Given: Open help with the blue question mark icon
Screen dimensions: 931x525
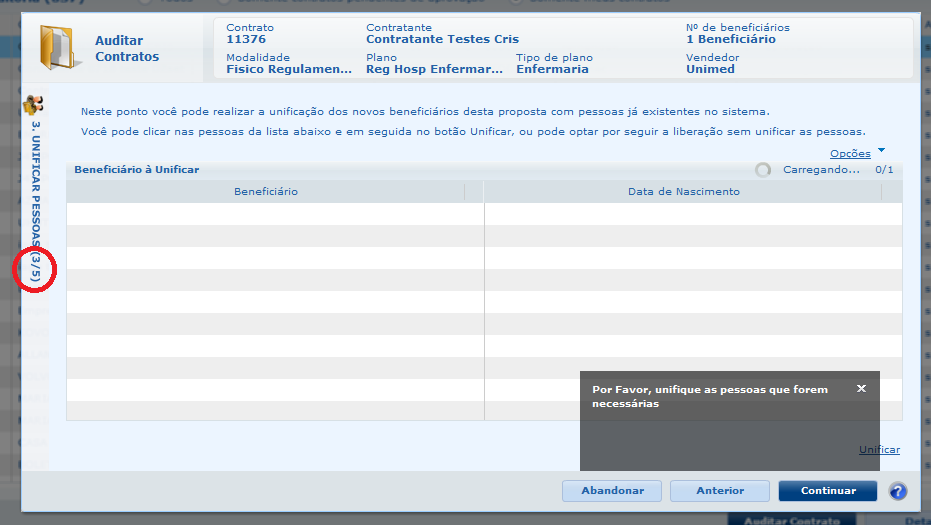Looking at the screenshot, I should pos(898,491).
